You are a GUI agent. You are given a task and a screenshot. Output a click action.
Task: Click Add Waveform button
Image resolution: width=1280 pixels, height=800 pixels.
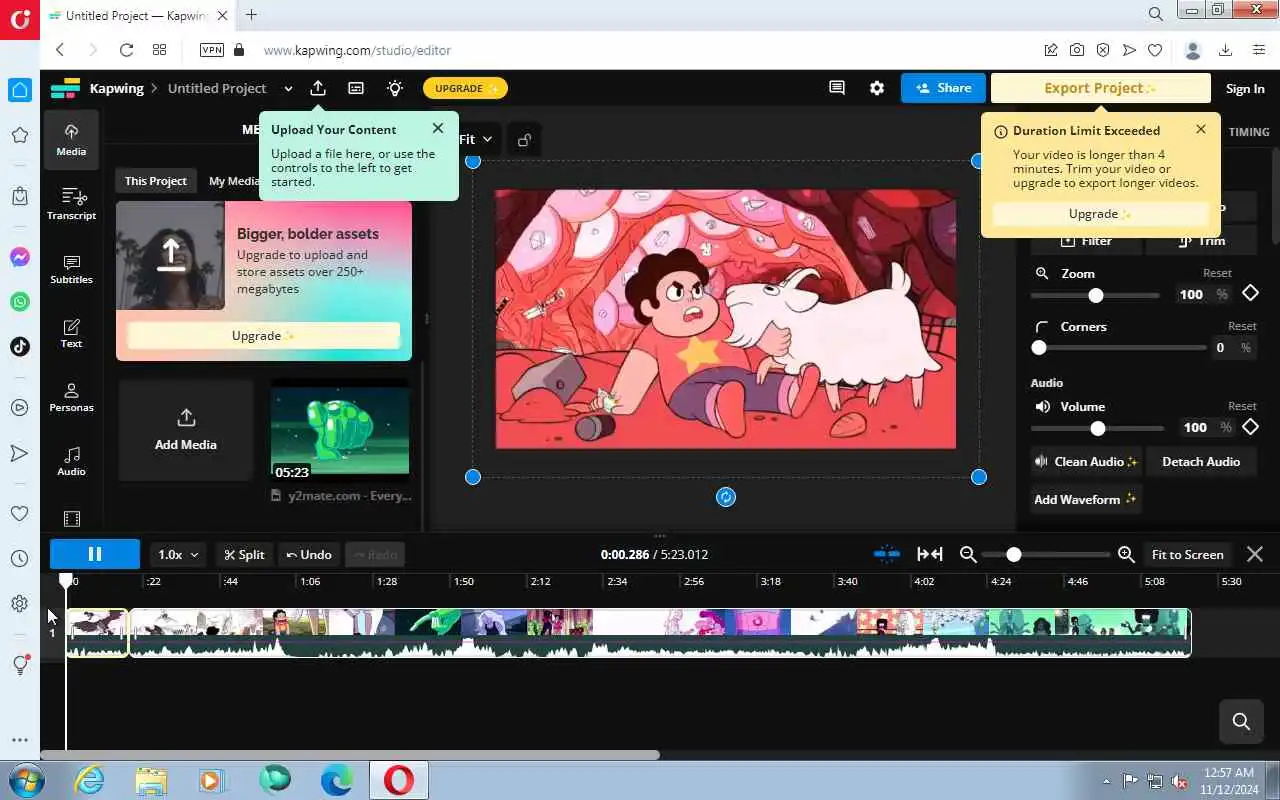[x=1086, y=499]
